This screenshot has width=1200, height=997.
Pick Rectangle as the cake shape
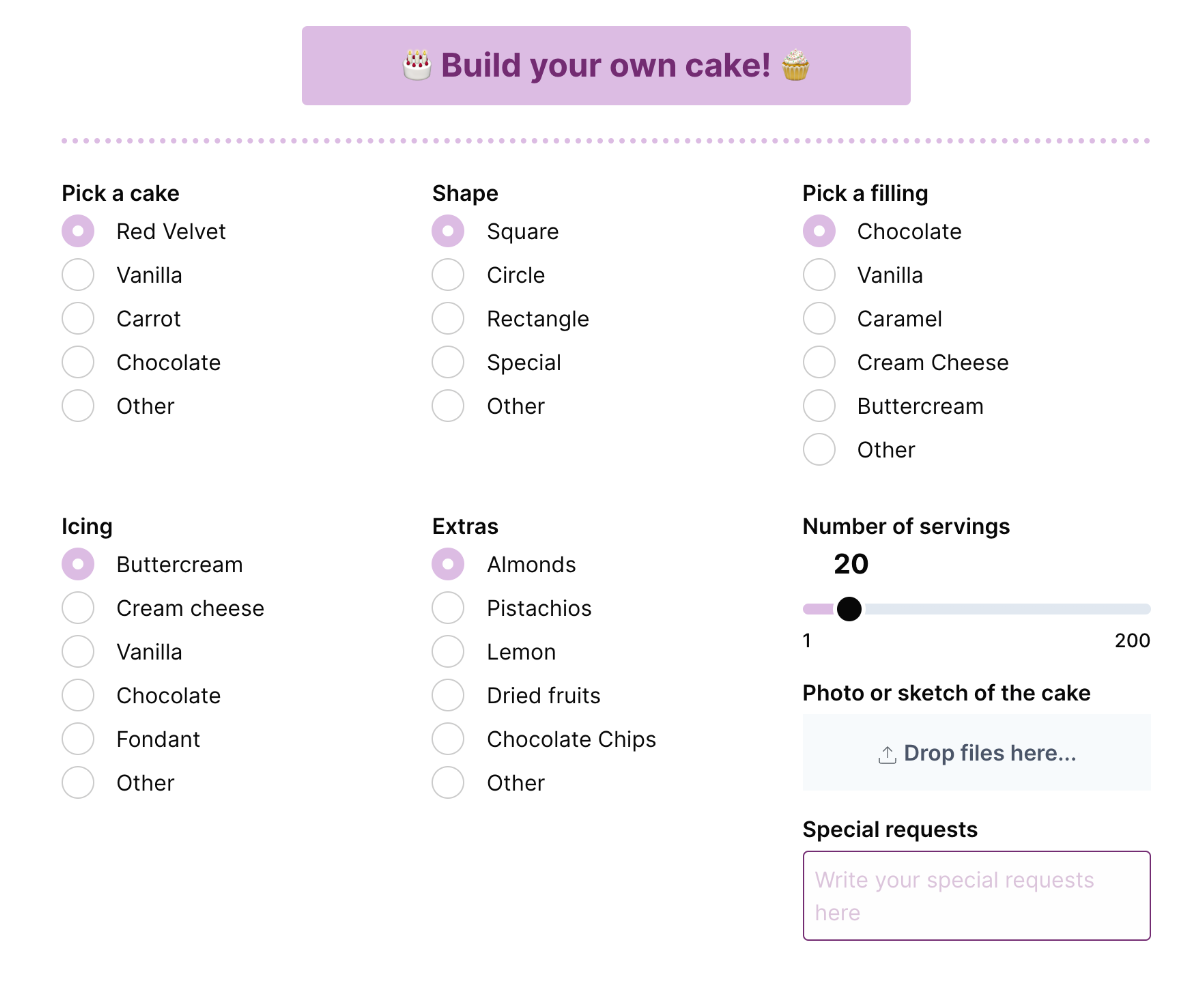coord(448,319)
